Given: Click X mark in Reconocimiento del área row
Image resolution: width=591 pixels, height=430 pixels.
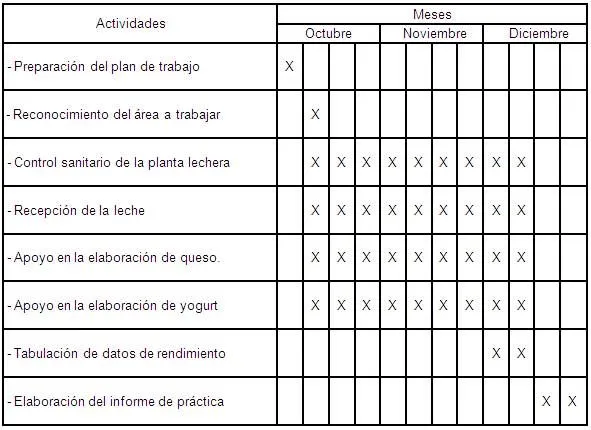Looking at the screenshot, I should [x=315, y=114].
